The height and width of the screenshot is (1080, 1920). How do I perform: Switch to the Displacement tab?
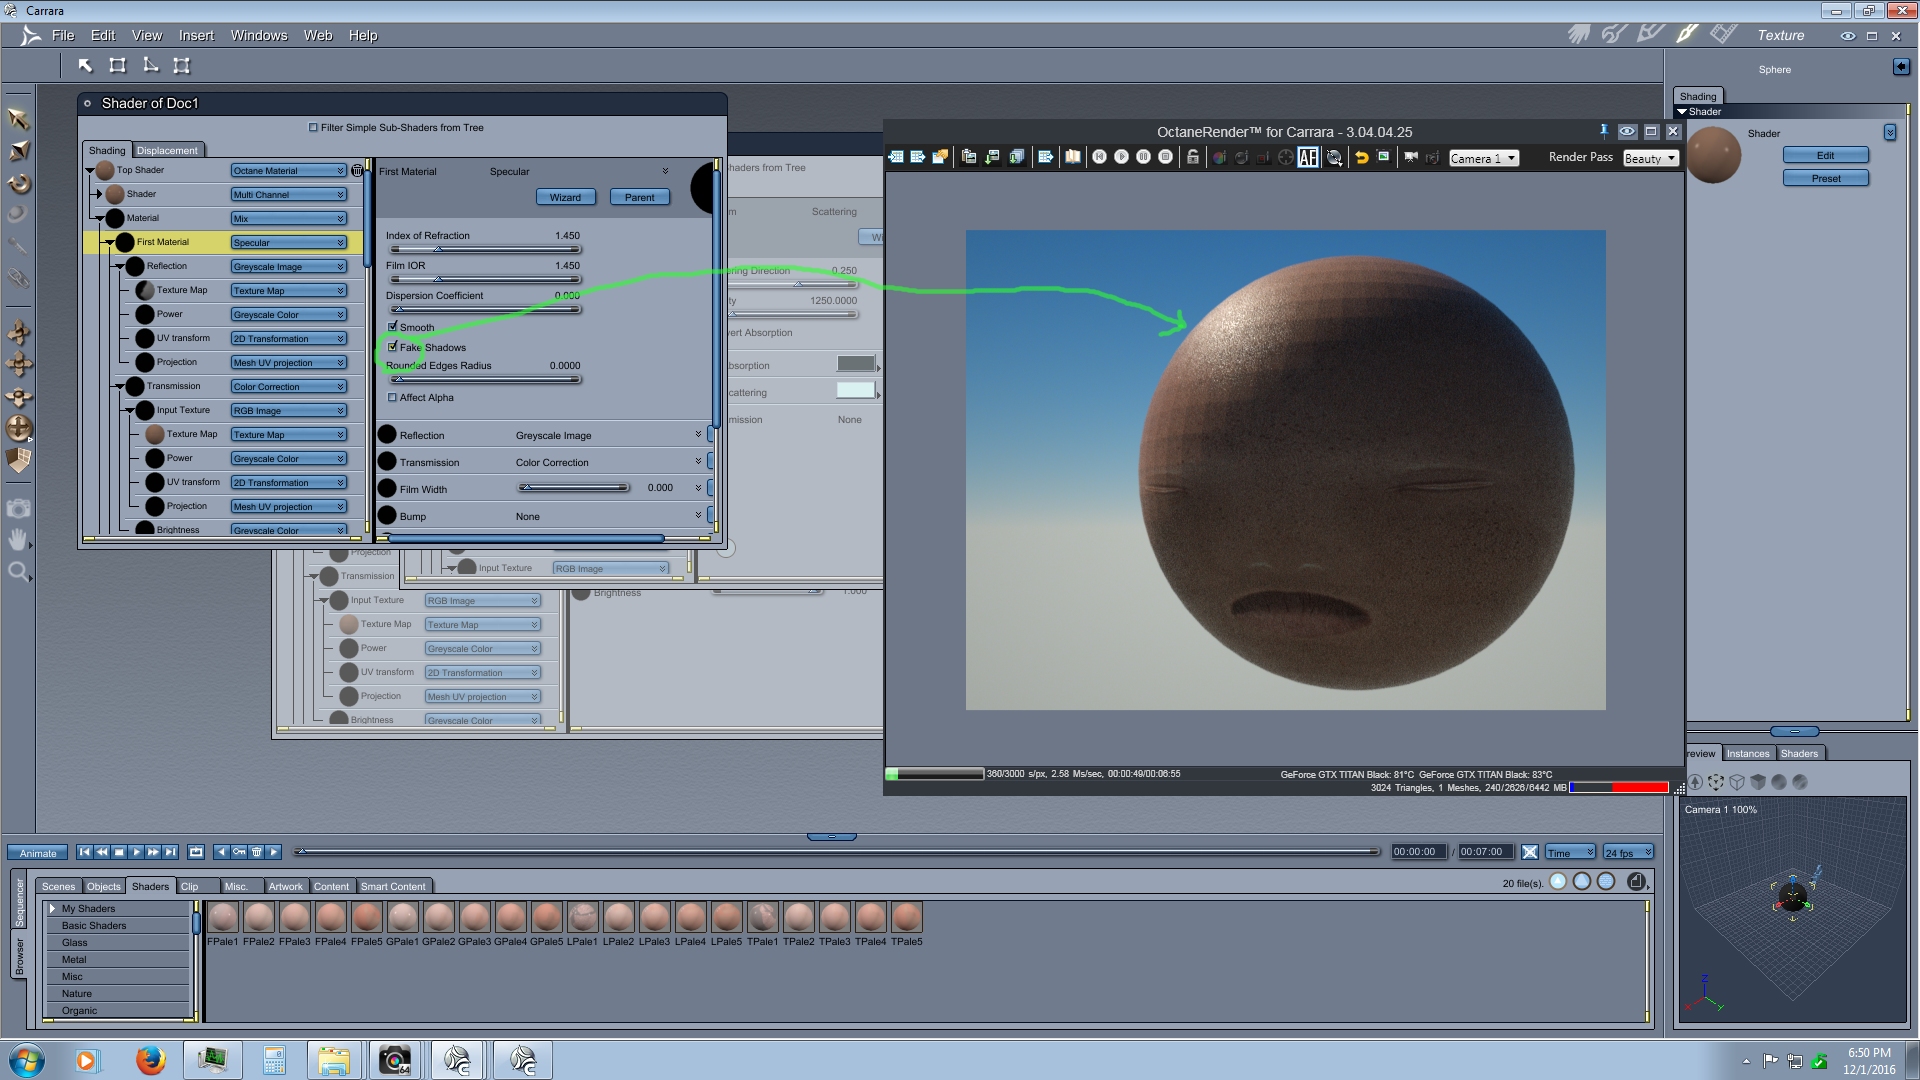coord(167,151)
